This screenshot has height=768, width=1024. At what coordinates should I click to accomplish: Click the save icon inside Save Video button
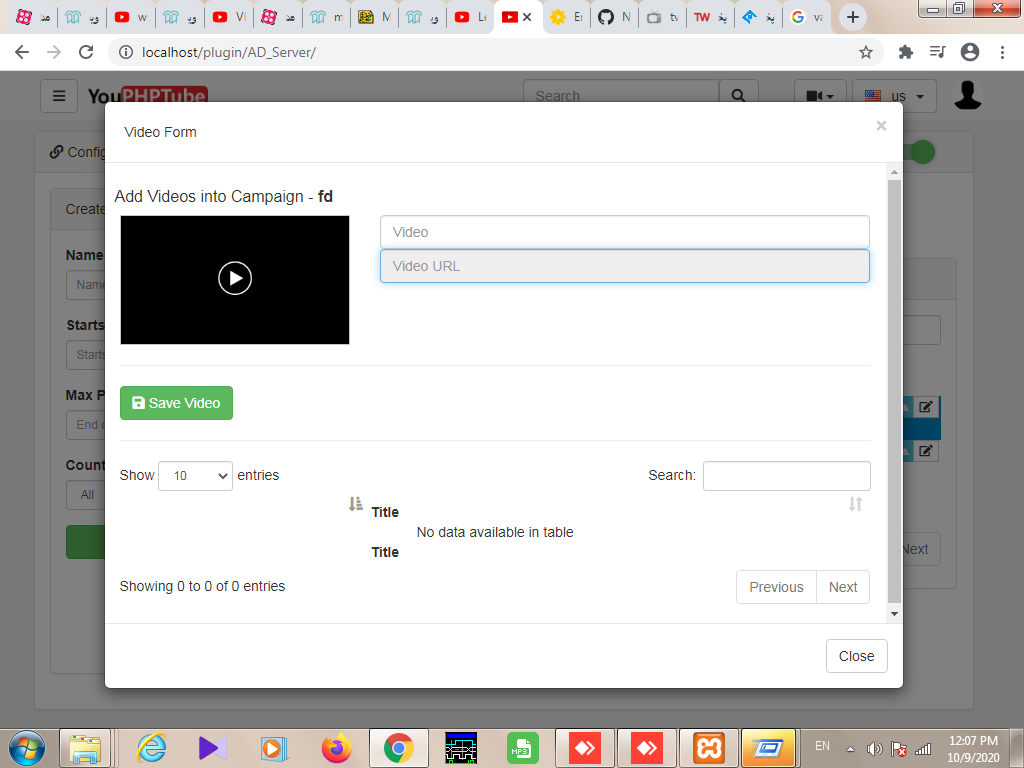(x=138, y=403)
